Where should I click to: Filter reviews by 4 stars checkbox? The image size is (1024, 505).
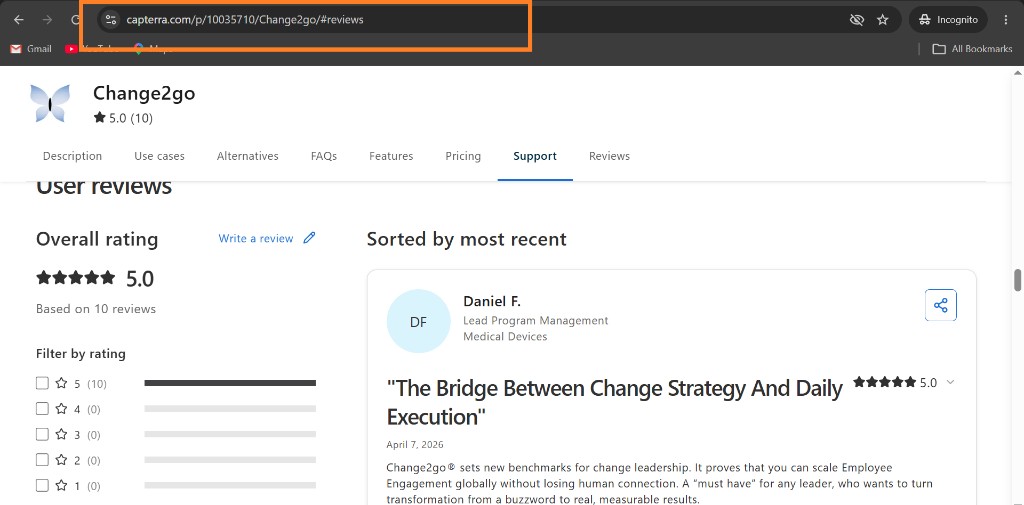tap(42, 409)
